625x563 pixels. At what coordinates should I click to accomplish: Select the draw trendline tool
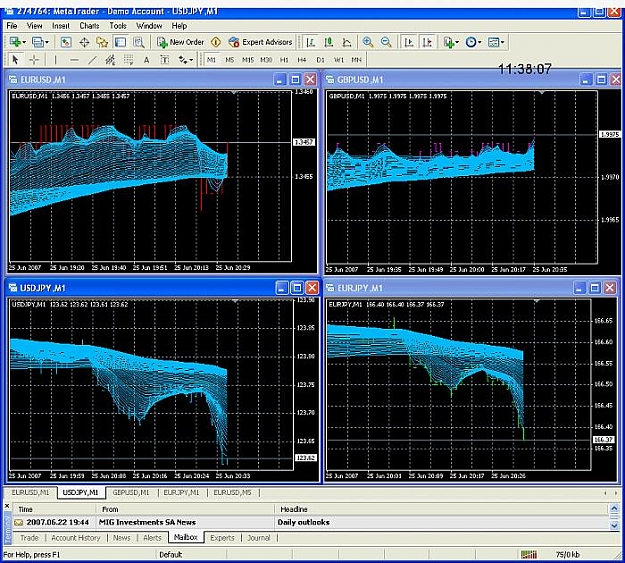tap(92, 60)
